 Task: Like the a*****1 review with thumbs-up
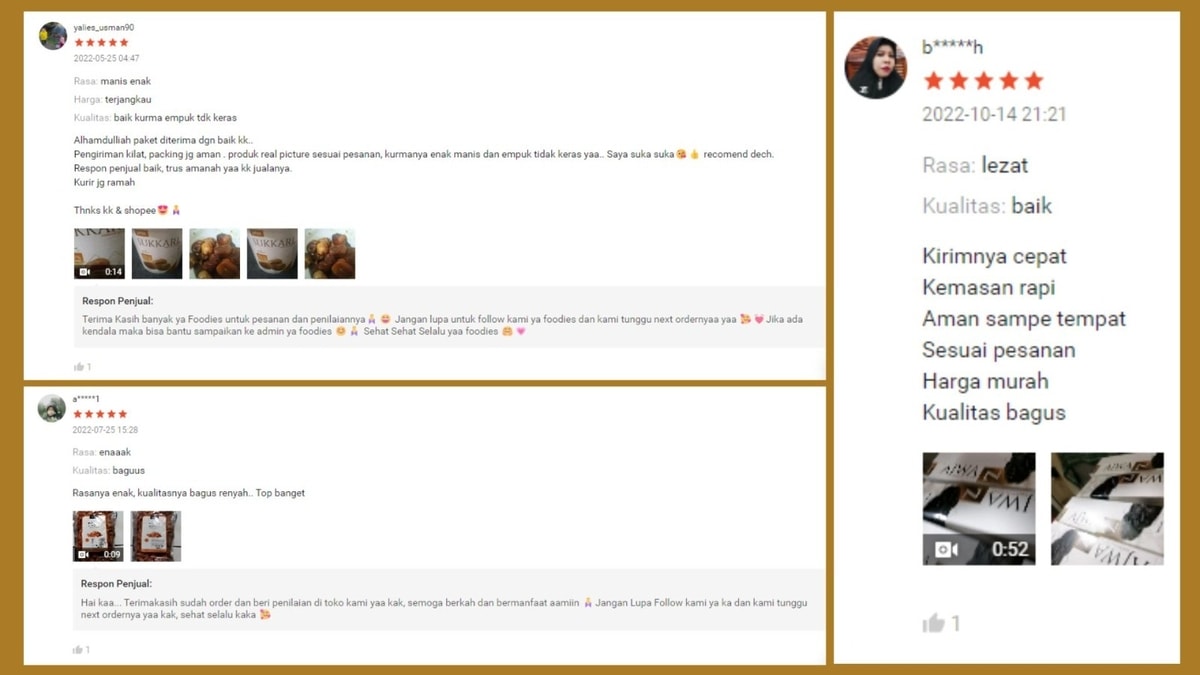click(x=78, y=650)
